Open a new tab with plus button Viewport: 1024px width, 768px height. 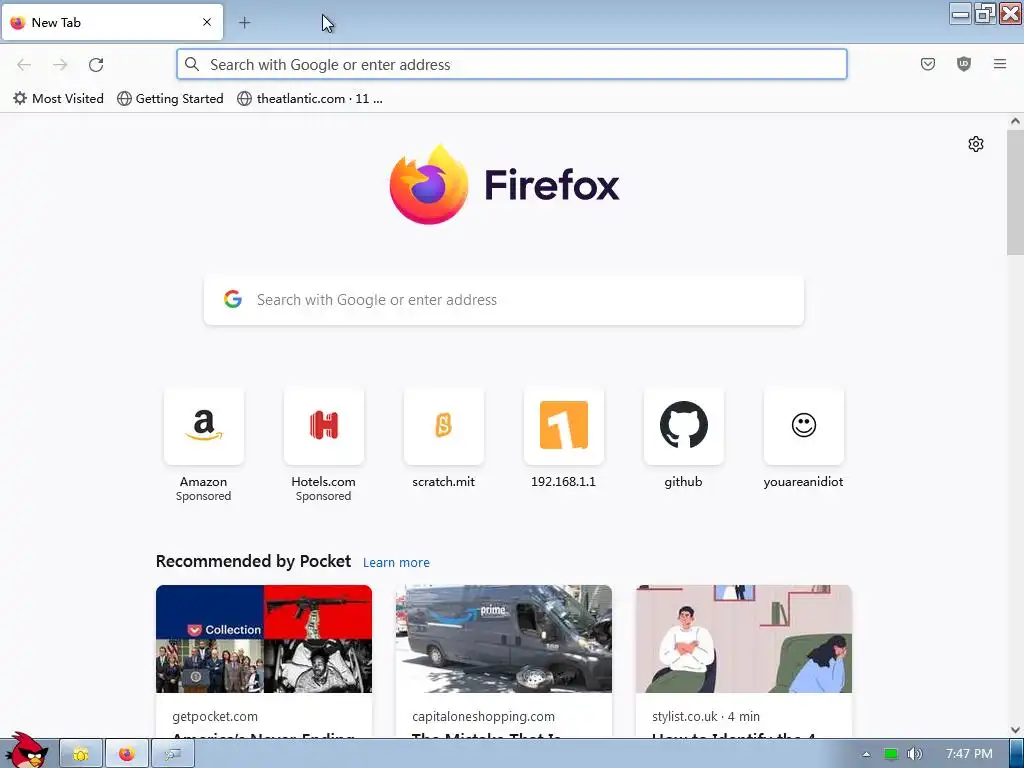pyautogui.click(x=244, y=23)
